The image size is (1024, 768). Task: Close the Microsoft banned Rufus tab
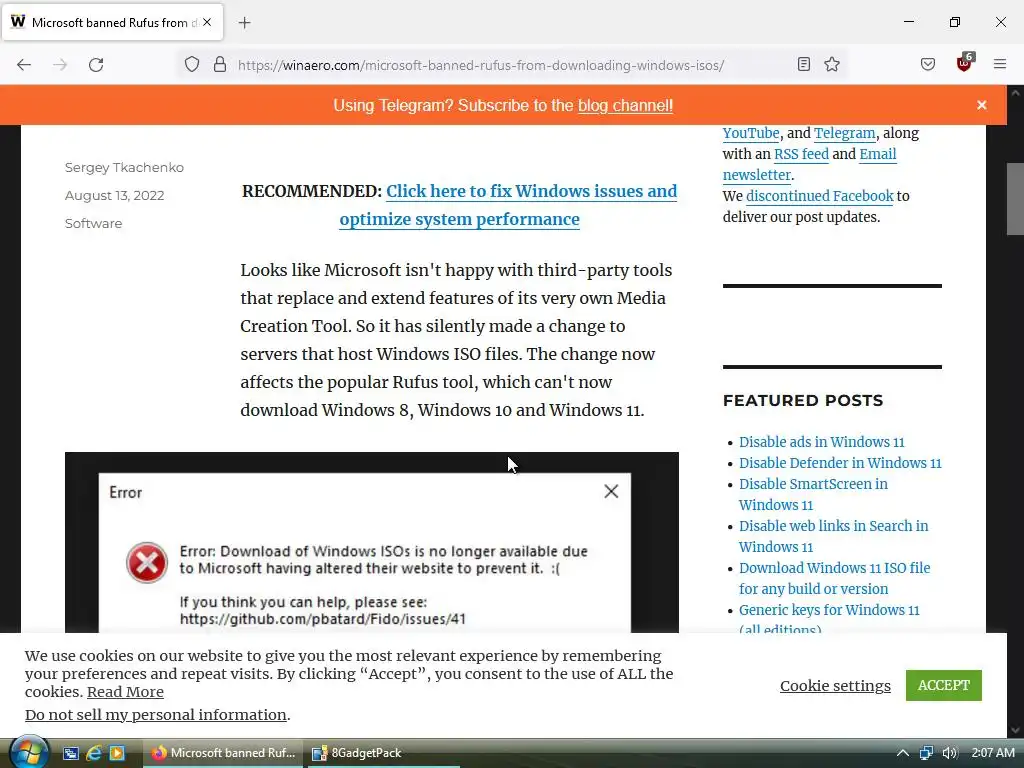pos(207,22)
